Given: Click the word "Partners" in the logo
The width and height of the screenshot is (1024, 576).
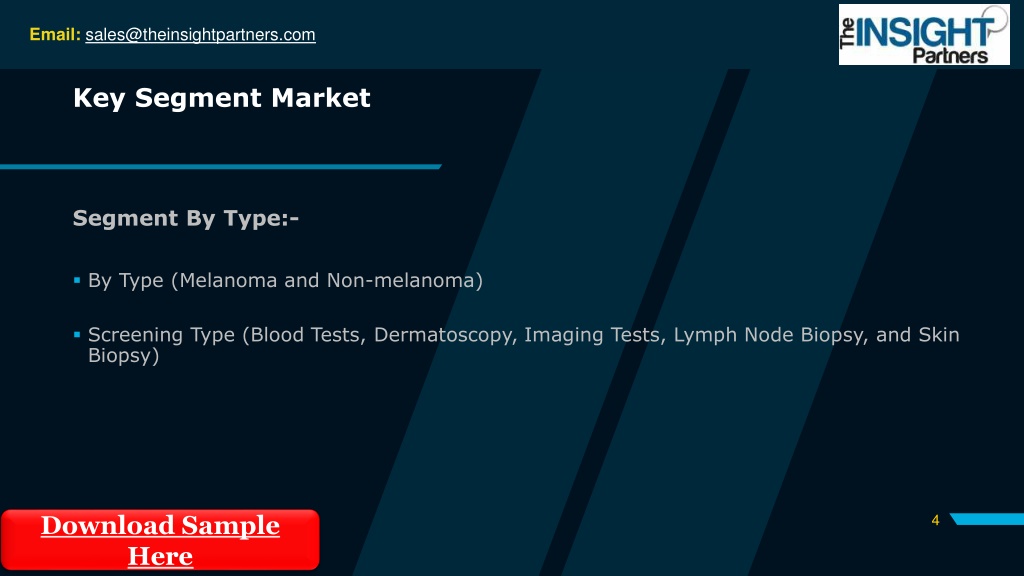Looking at the screenshot, I should tap(950, 56).
